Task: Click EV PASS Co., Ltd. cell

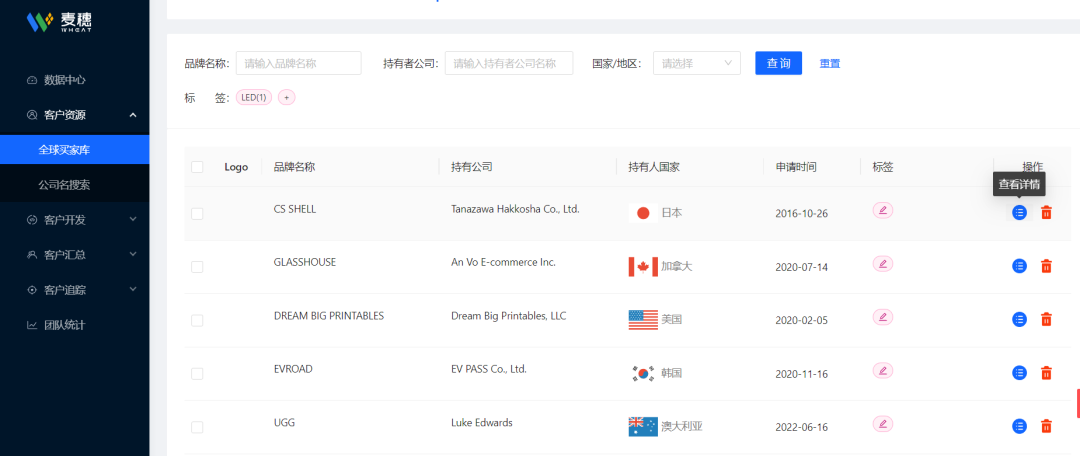Action: (x=489, y=369)
